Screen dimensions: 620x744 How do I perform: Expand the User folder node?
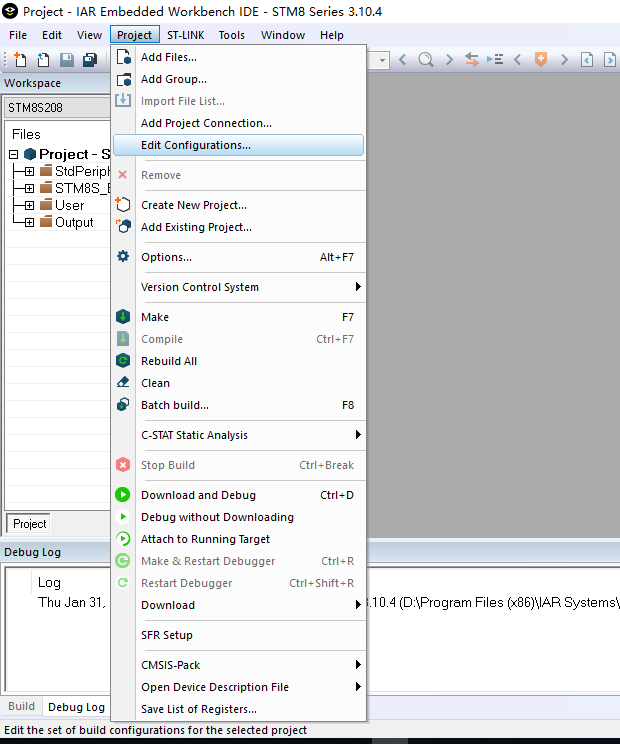pyautogui.click(x=29, y=205)
